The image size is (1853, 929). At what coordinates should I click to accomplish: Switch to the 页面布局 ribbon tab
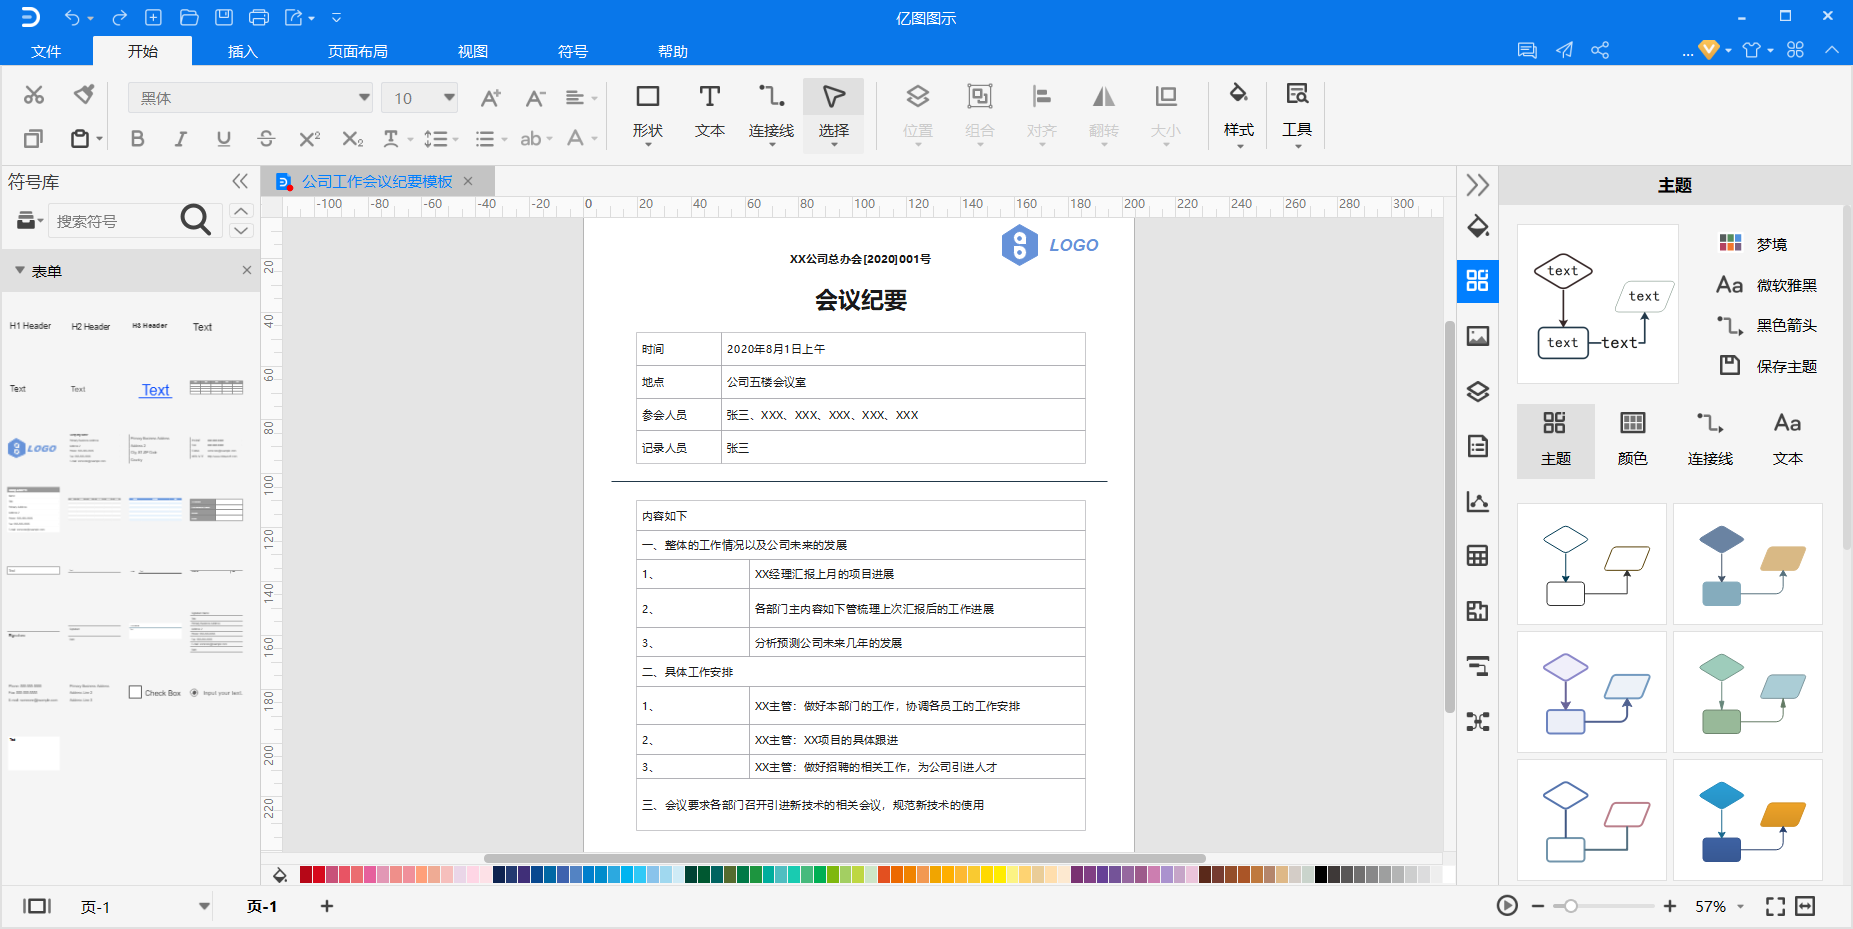tap(358, 51)
